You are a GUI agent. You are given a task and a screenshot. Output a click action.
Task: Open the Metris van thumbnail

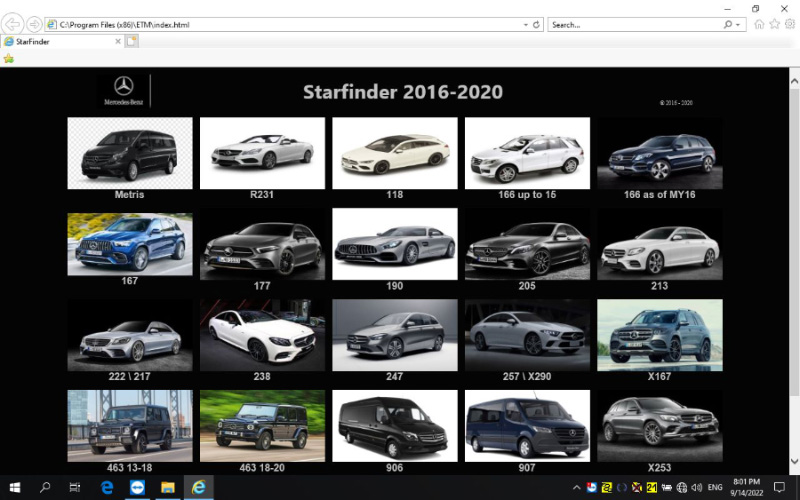(130, 153)
